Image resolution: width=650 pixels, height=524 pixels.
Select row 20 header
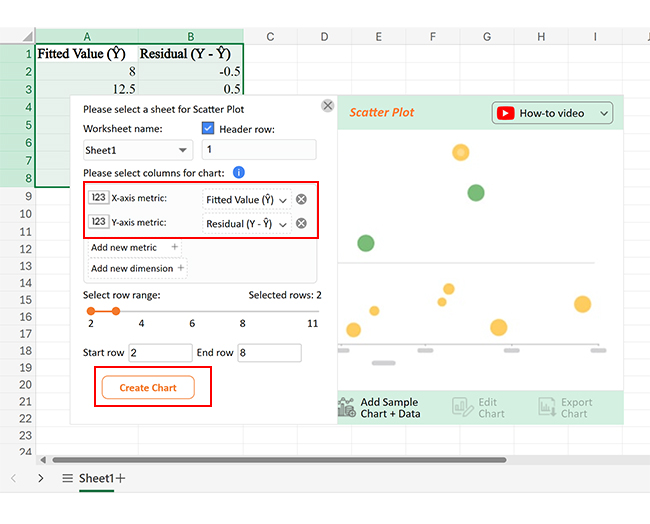[18, 384]
